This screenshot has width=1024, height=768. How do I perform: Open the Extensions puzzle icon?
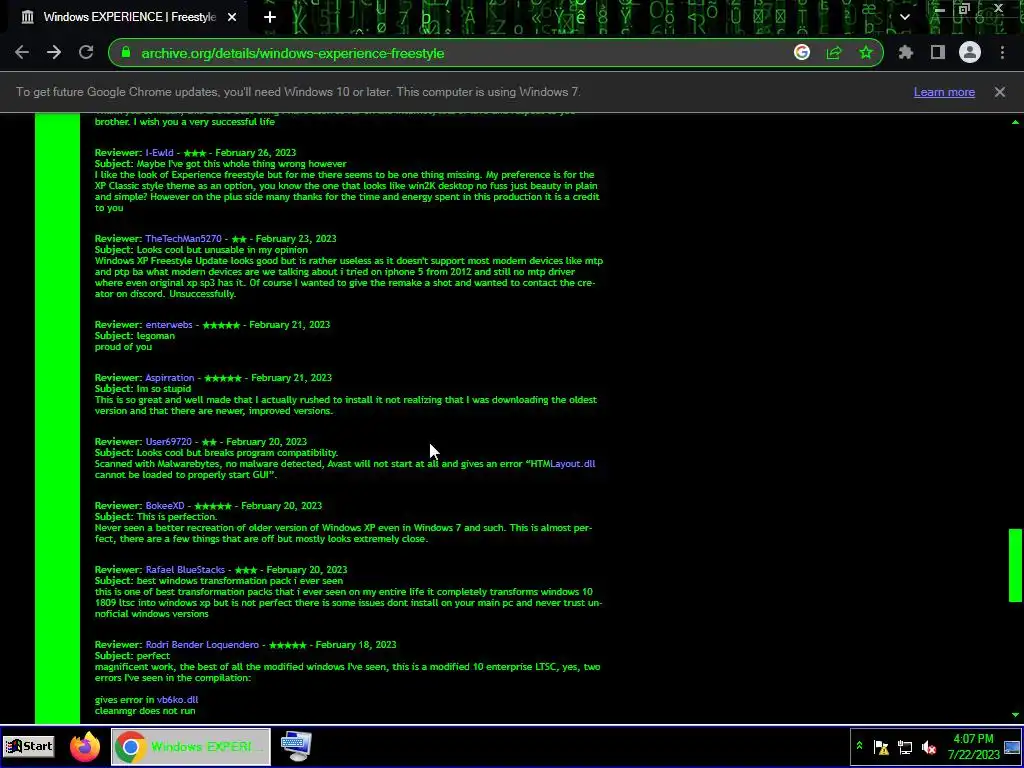click(x=906, y=53)
